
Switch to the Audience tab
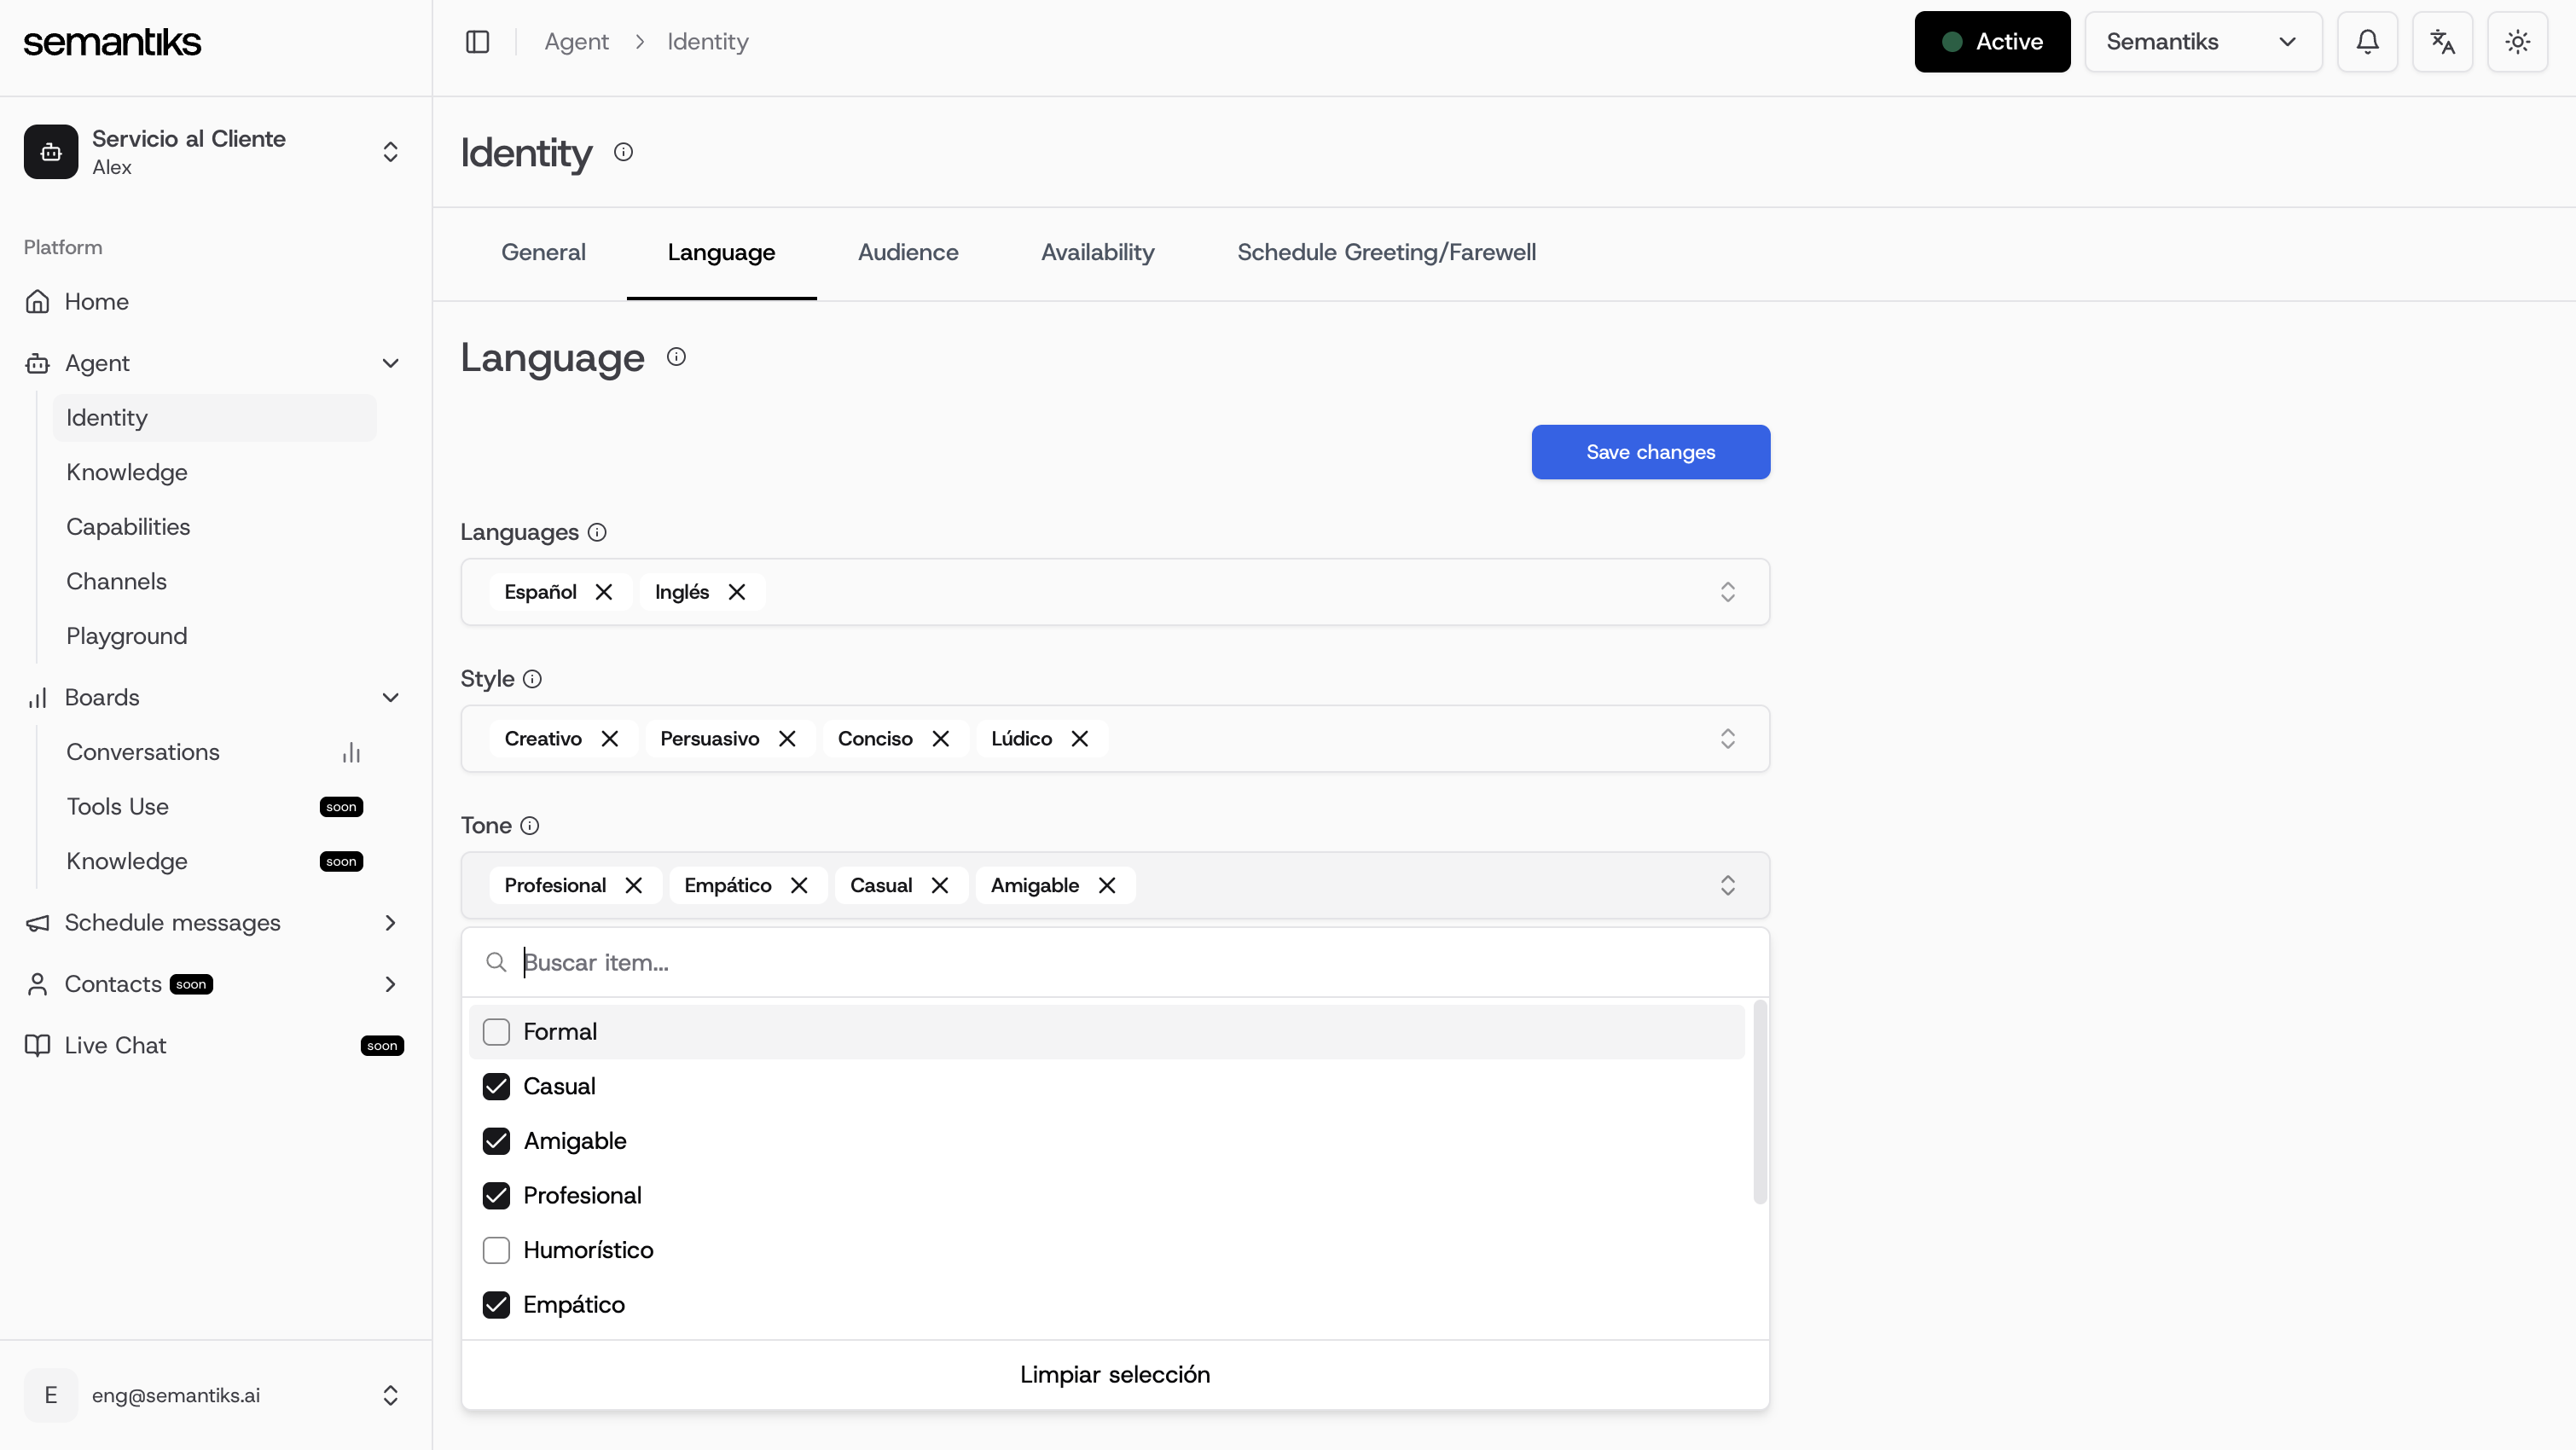pos(907,253)
